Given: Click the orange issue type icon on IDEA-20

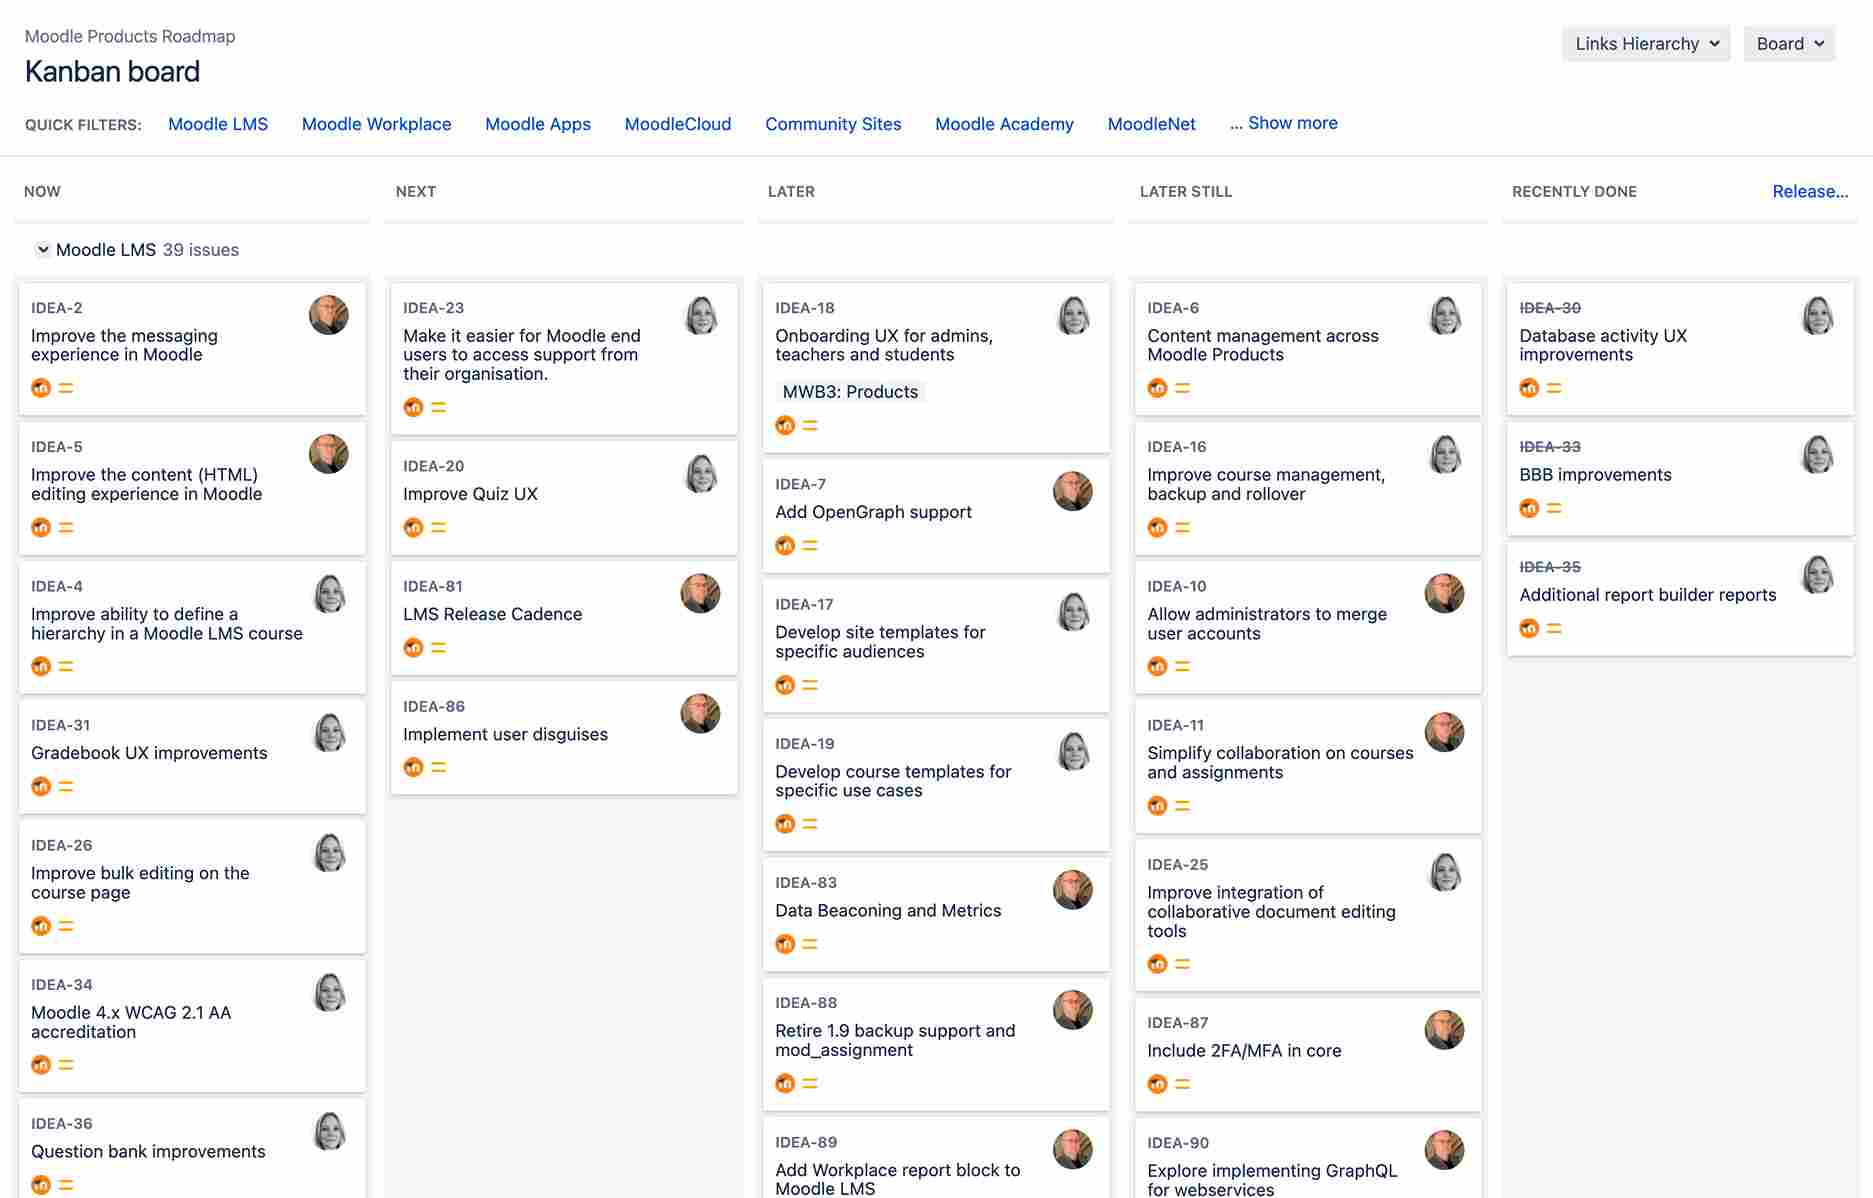Looking at the screenshot, I should pyautogui.click(x=413, y=527).
